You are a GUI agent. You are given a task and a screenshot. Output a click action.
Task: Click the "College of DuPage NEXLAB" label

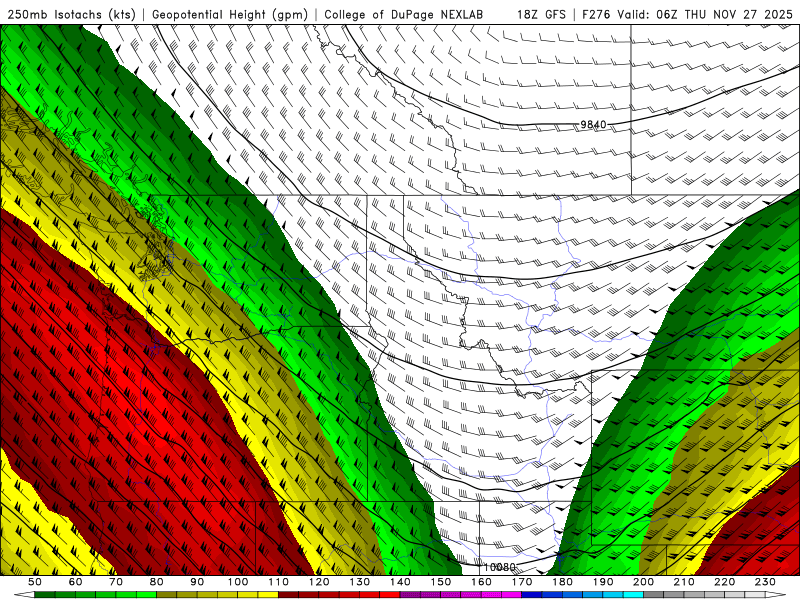(404, 14)
